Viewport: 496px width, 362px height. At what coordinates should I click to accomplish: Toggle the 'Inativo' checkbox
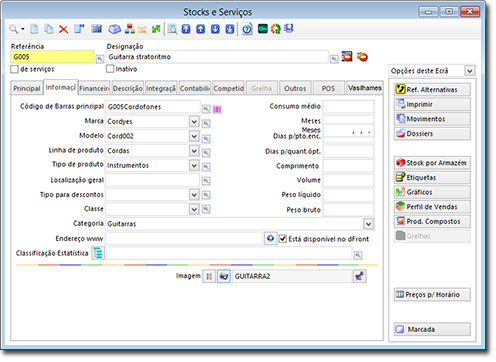coord(110,69)
